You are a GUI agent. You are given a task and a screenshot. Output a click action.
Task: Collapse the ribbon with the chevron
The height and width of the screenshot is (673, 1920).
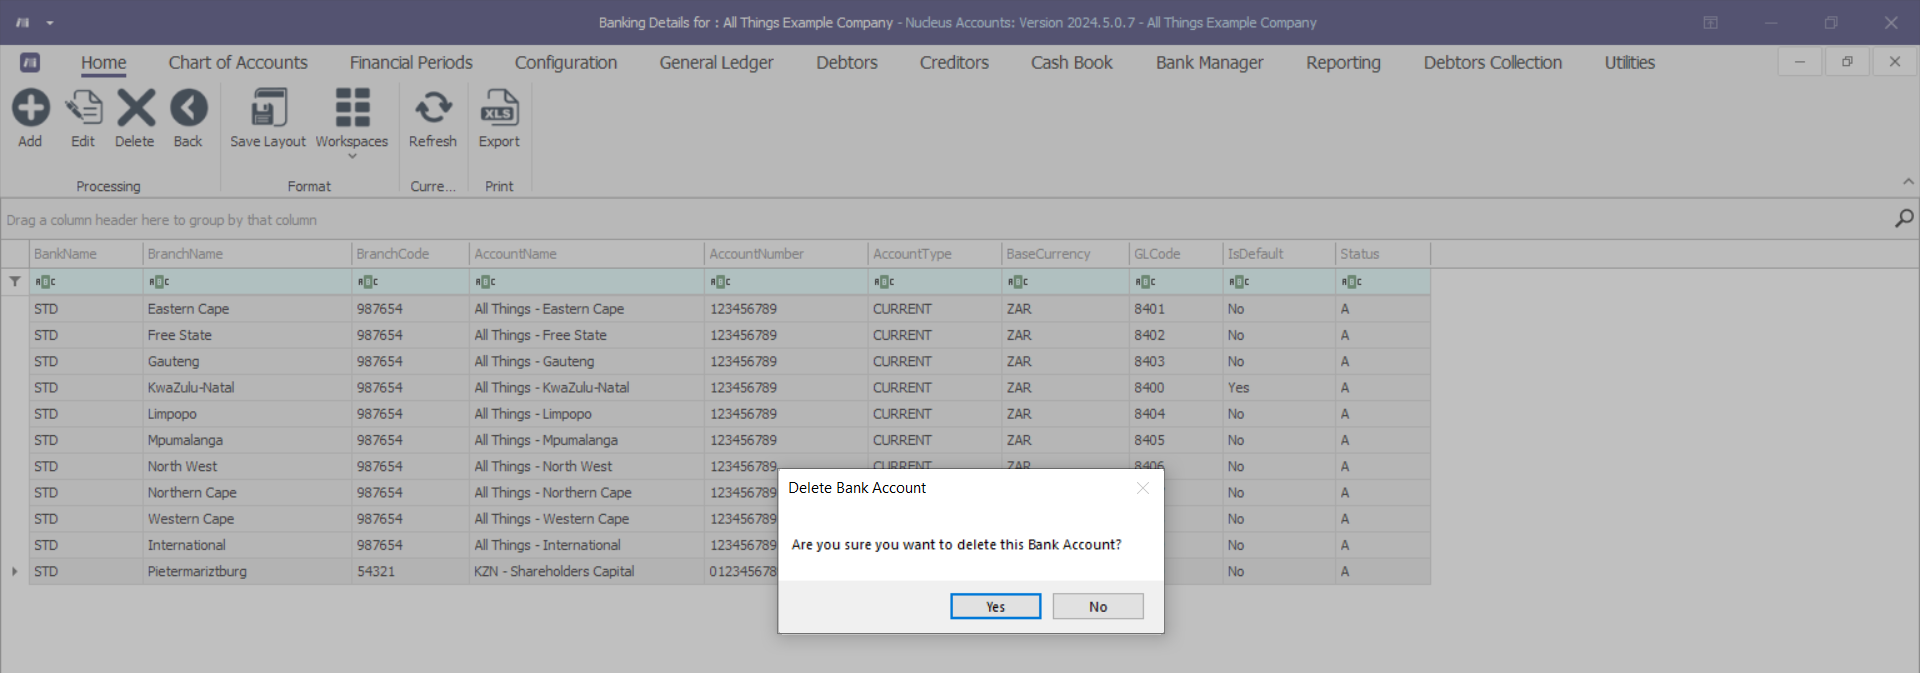tap(1908, 182)
